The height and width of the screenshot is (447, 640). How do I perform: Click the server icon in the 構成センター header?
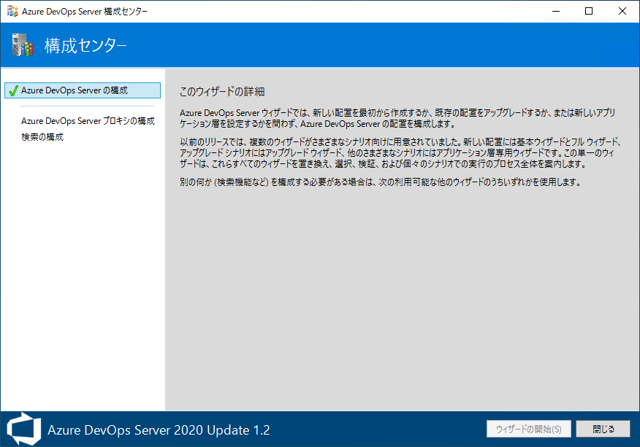(x=22, y=45)
